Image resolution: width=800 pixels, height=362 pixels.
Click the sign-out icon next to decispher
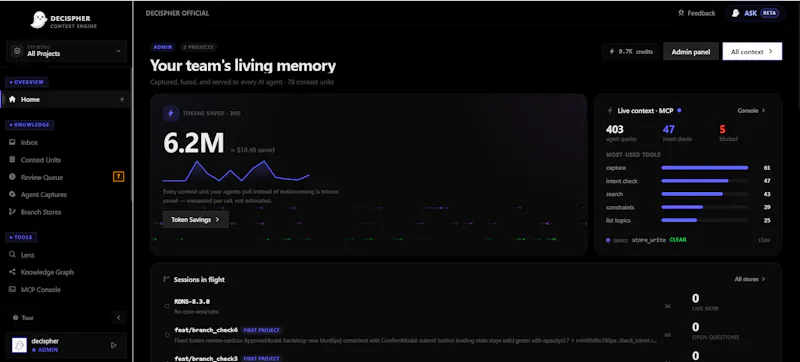pyautogui.click(x=114, y=345)
